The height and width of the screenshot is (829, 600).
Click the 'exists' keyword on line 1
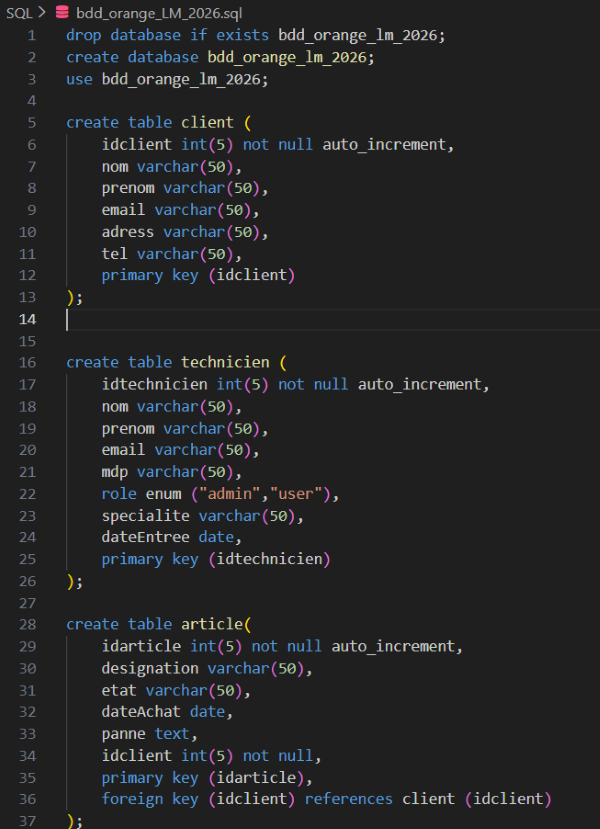[243, 35]
